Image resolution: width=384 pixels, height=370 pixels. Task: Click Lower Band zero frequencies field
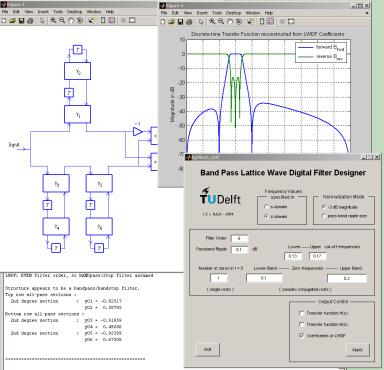[x=264, y=278]
